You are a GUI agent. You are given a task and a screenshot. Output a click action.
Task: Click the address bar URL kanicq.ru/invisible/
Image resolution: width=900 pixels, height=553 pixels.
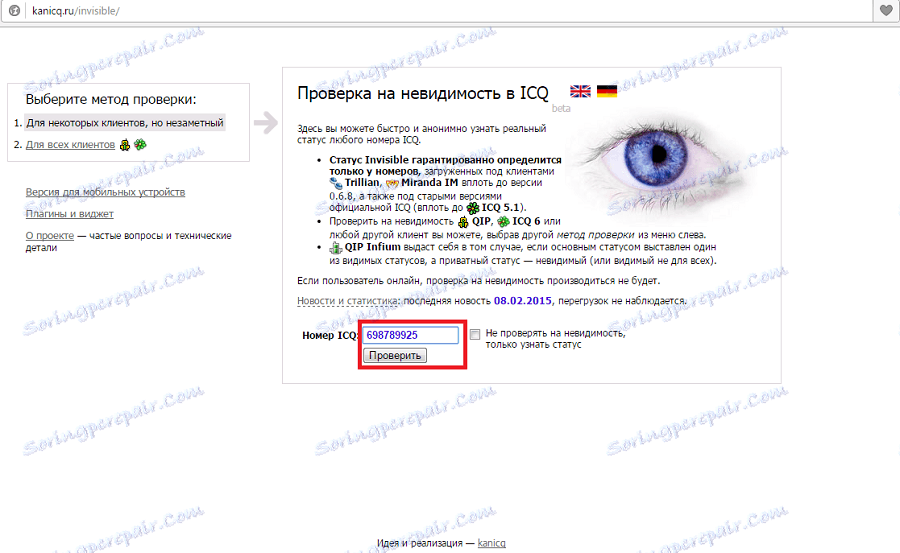76,11
